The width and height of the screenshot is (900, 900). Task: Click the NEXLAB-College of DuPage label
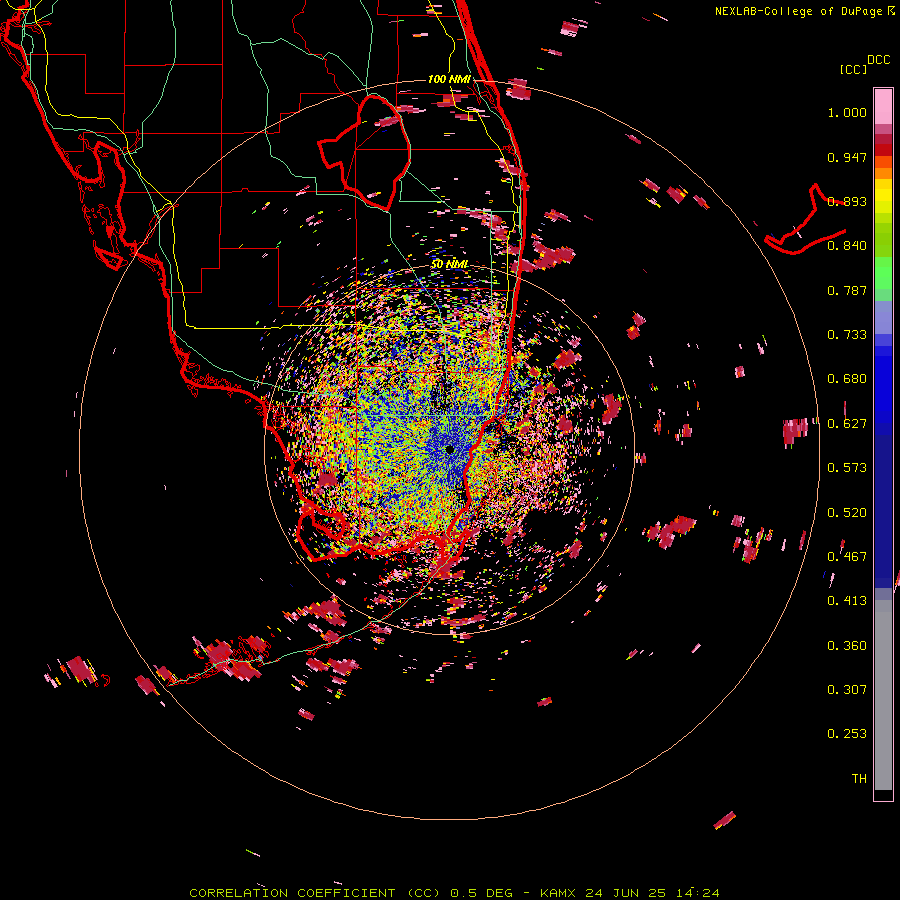coord(798,11)
